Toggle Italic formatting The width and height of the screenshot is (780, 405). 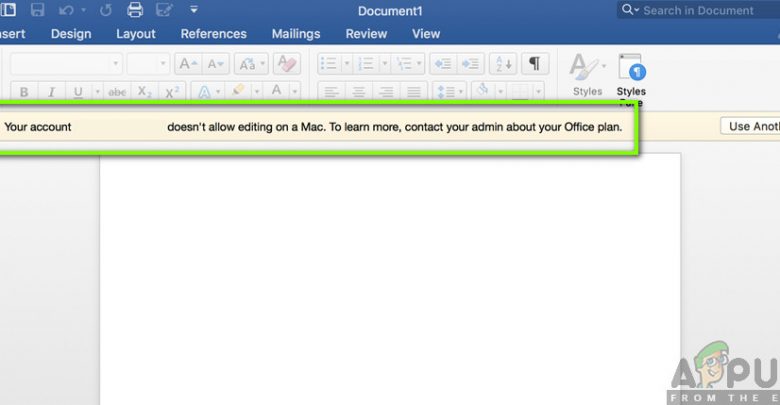click(x=51, y=92)
